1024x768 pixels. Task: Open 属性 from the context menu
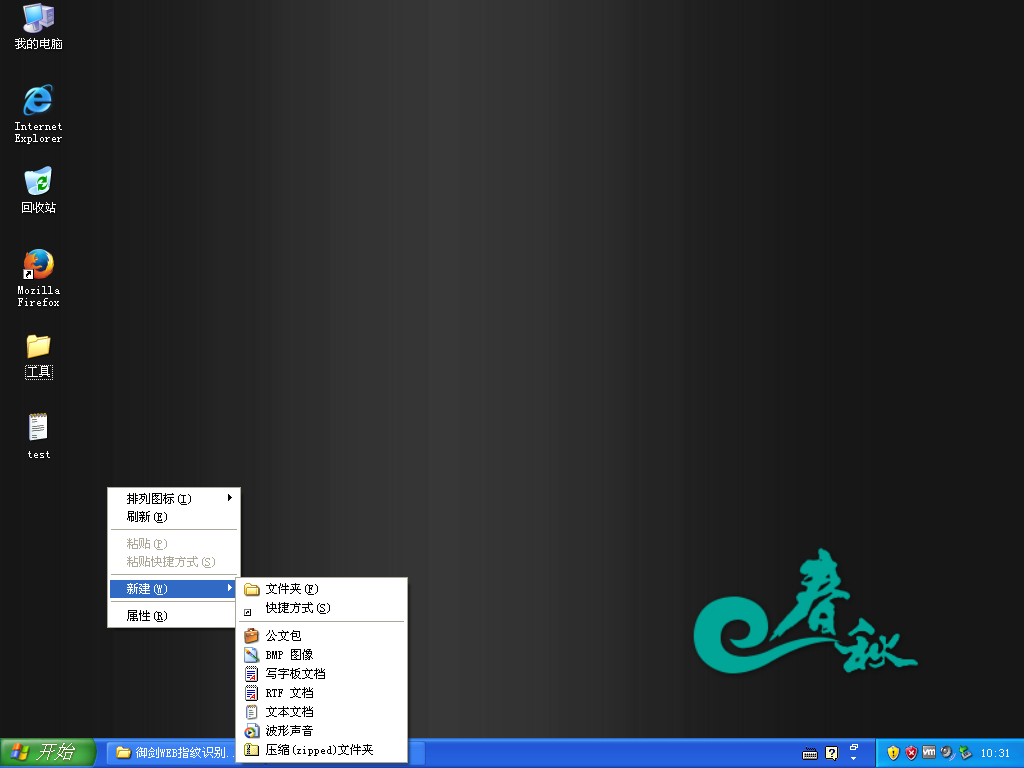(174, 616)
